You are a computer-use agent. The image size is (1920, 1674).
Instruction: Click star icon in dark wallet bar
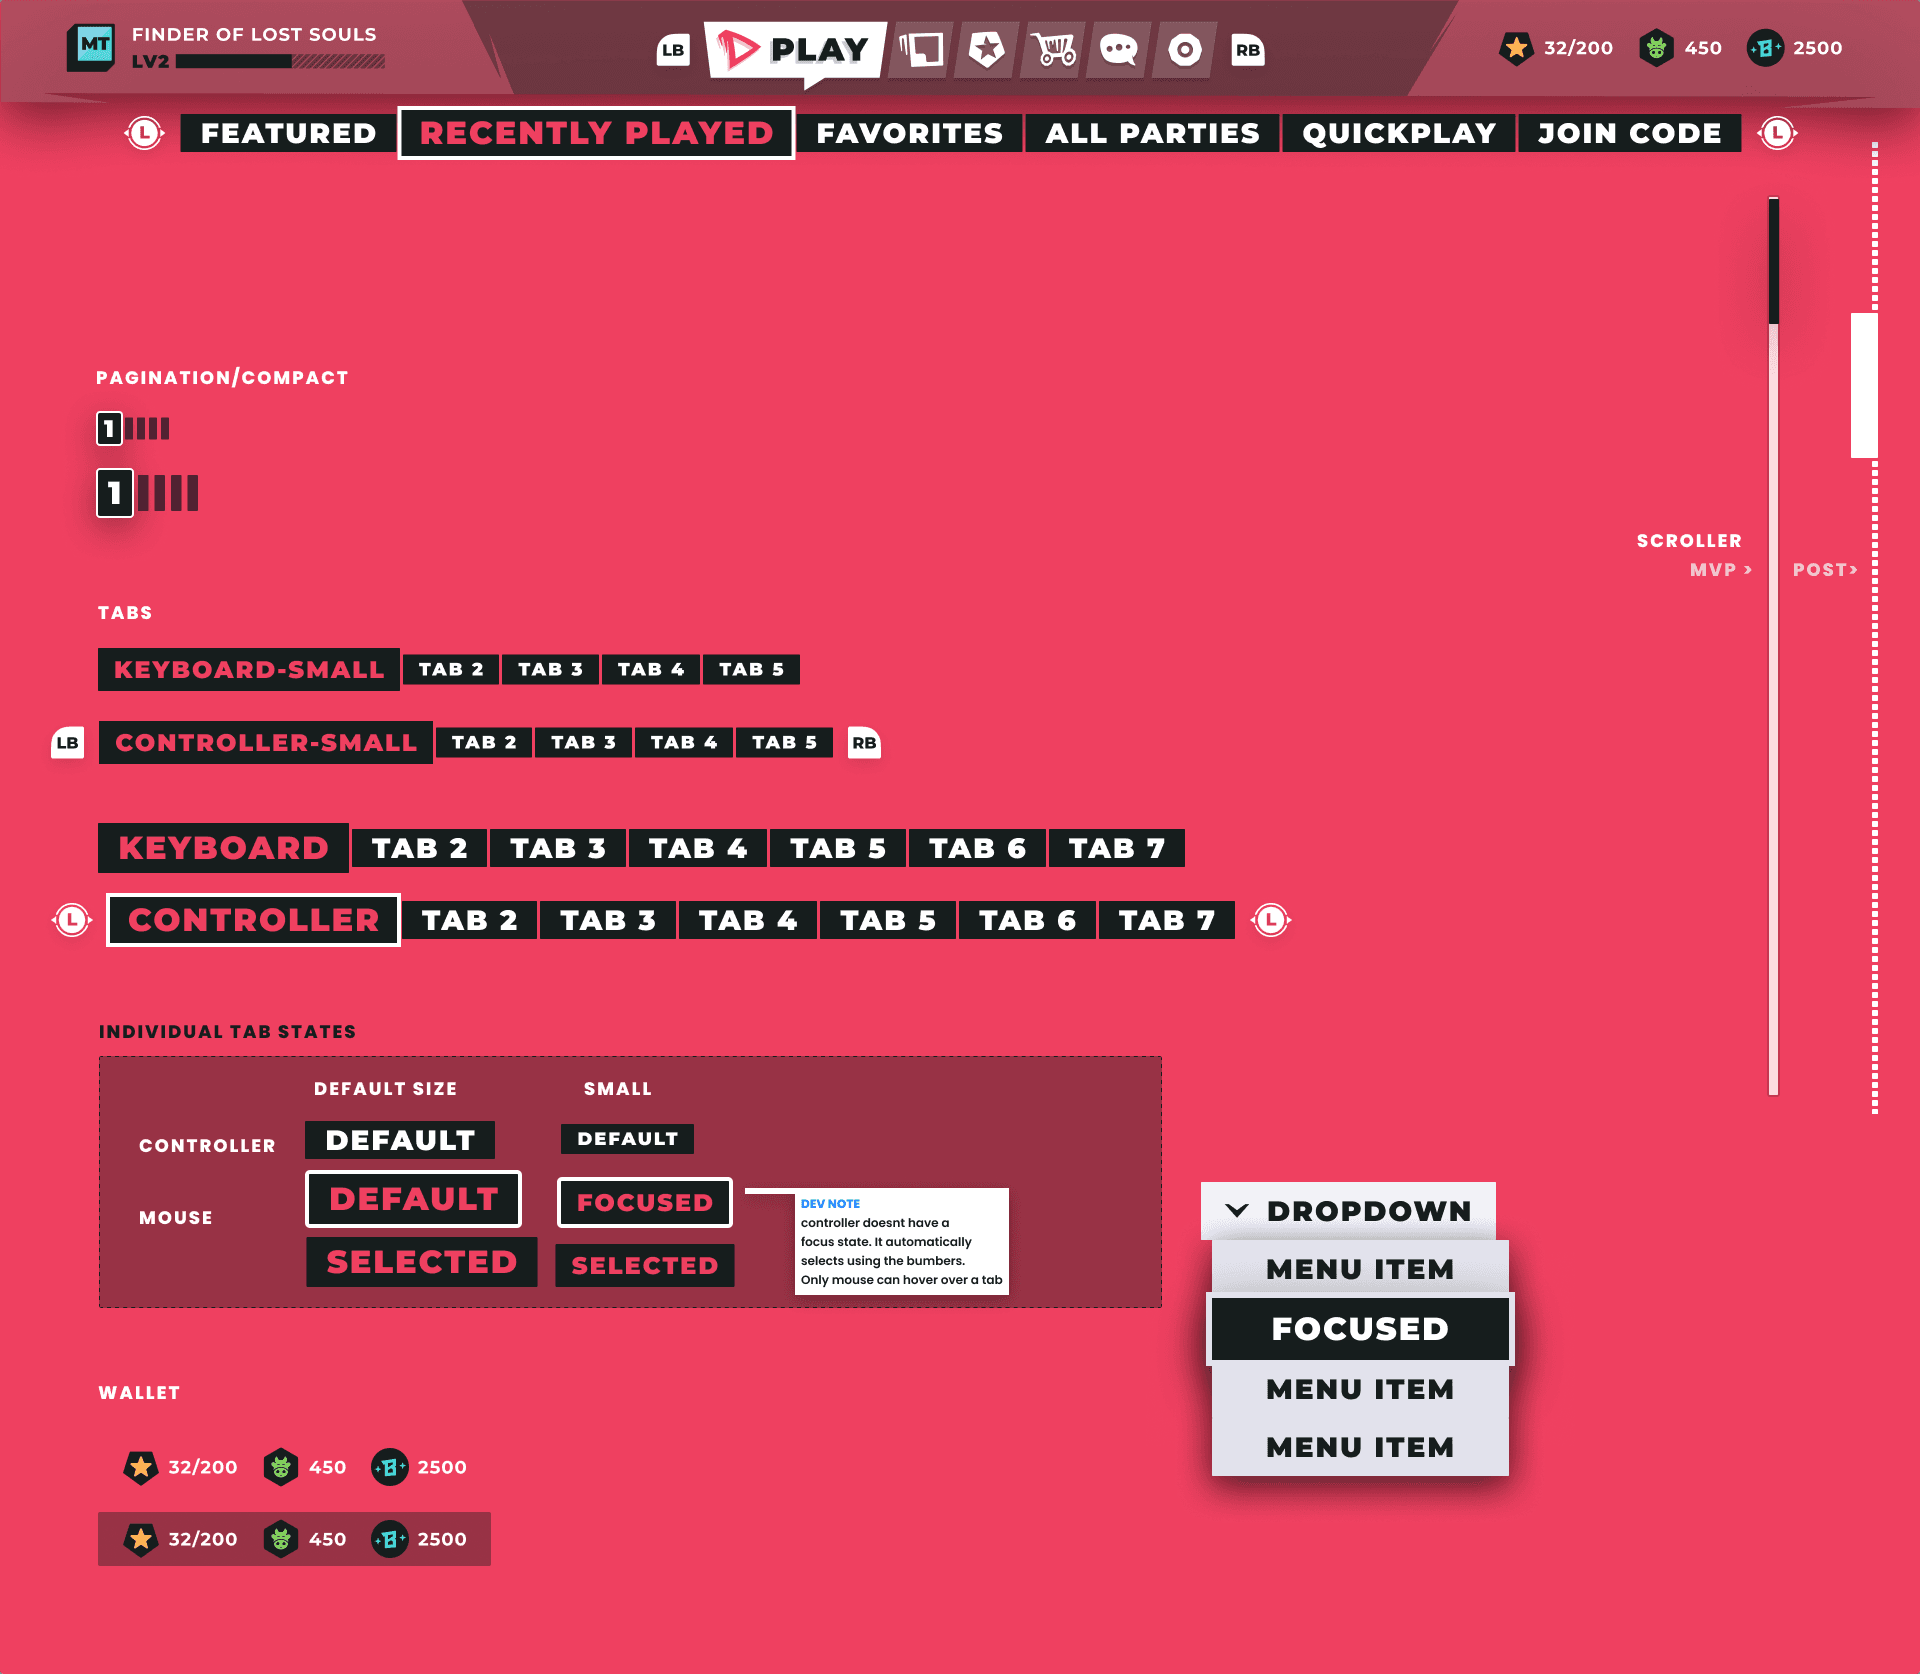click(141, 1539)
